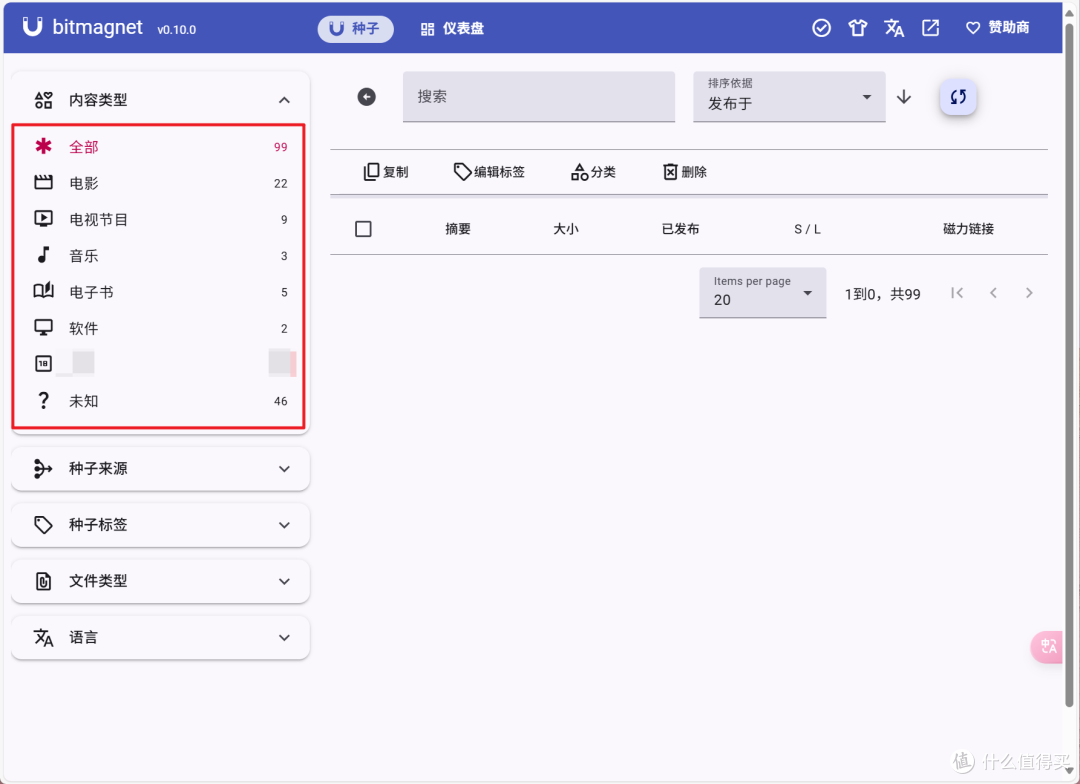Click the bitmagnet magnet logo icon
The width and height of the screenshot is (1080, 784).
tap(32, 27)
